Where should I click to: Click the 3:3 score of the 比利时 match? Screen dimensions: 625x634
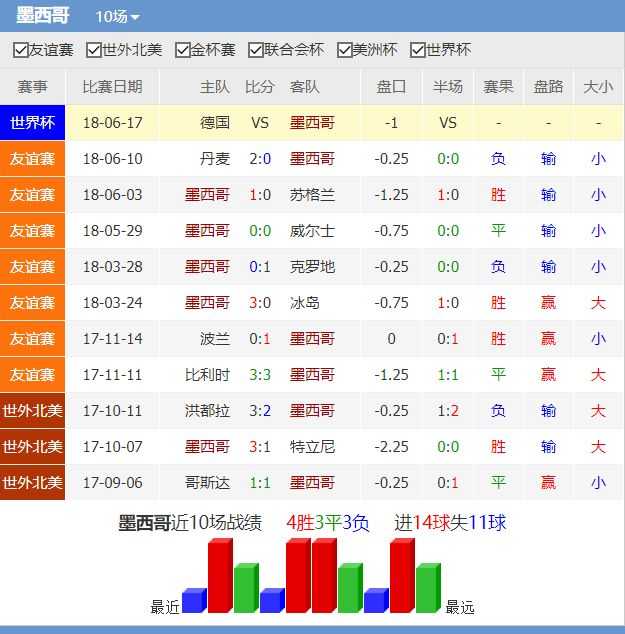260,375
